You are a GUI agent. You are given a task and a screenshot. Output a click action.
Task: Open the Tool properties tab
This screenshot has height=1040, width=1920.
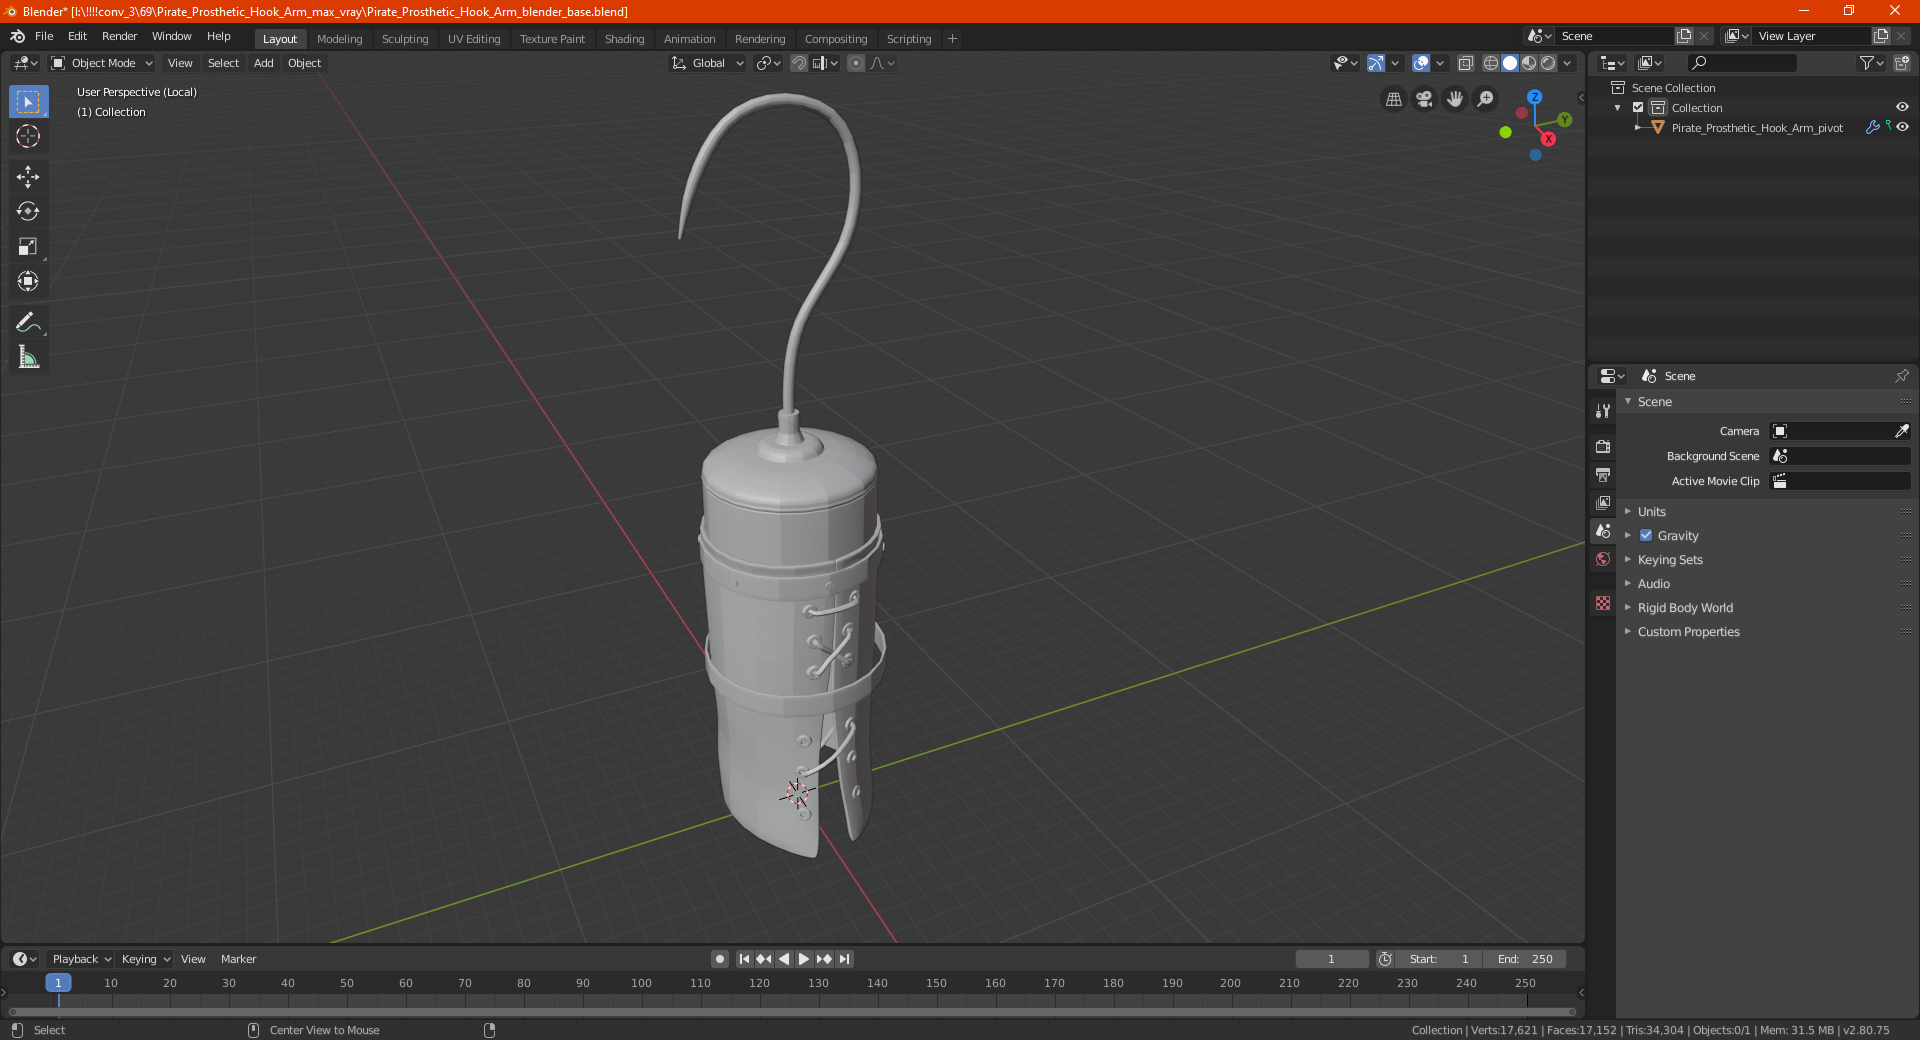(1603, 411)
